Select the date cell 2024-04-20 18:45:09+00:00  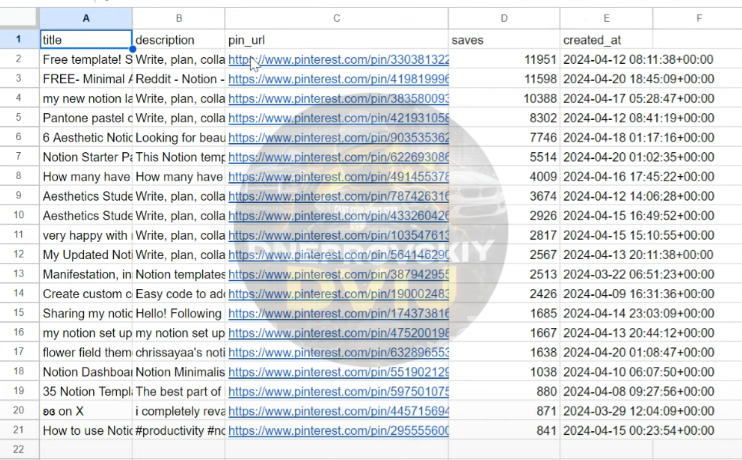pos(638,79)
